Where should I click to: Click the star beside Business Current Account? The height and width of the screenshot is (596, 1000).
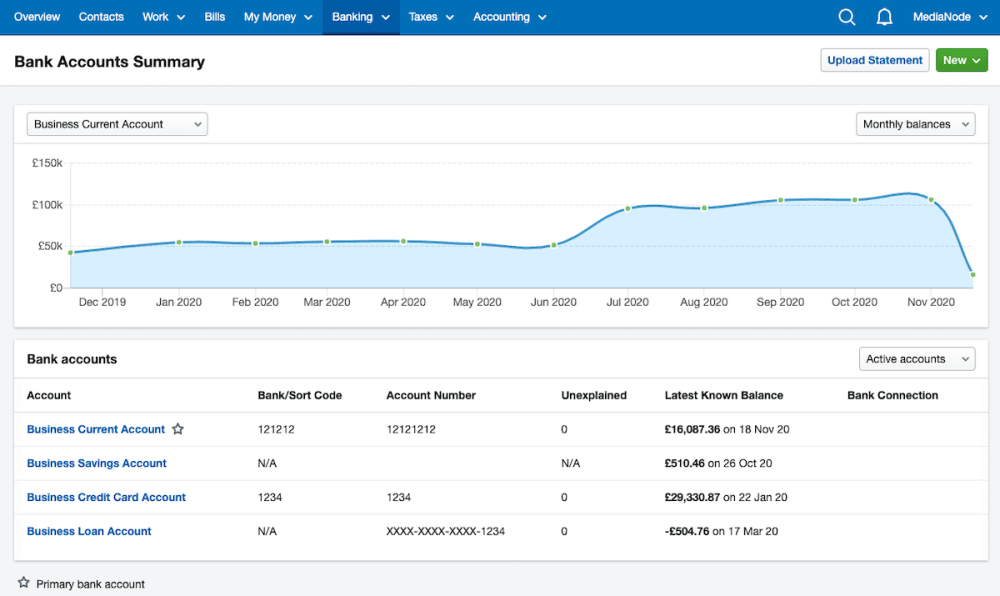[178, 429]
